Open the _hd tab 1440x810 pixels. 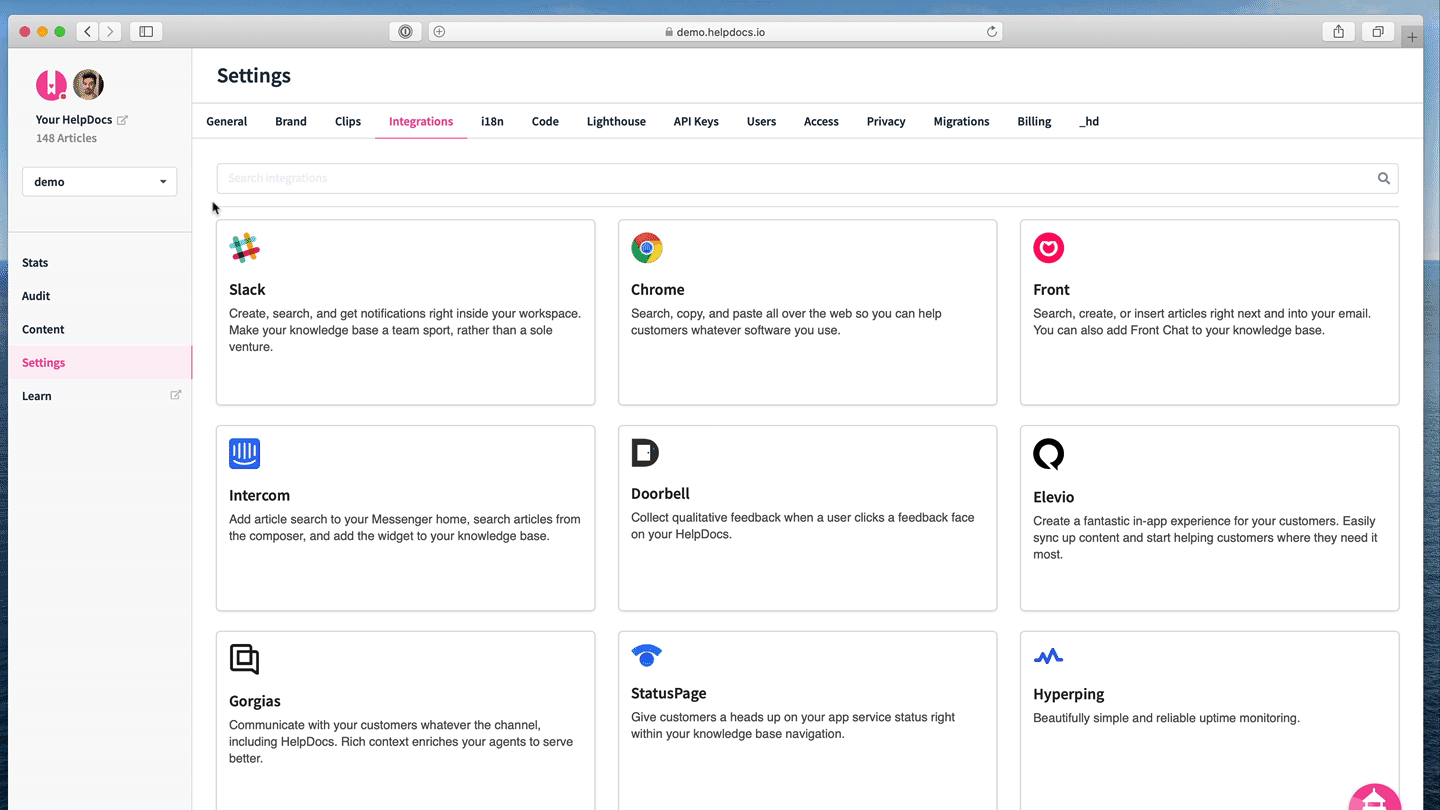pos(1089,121)
